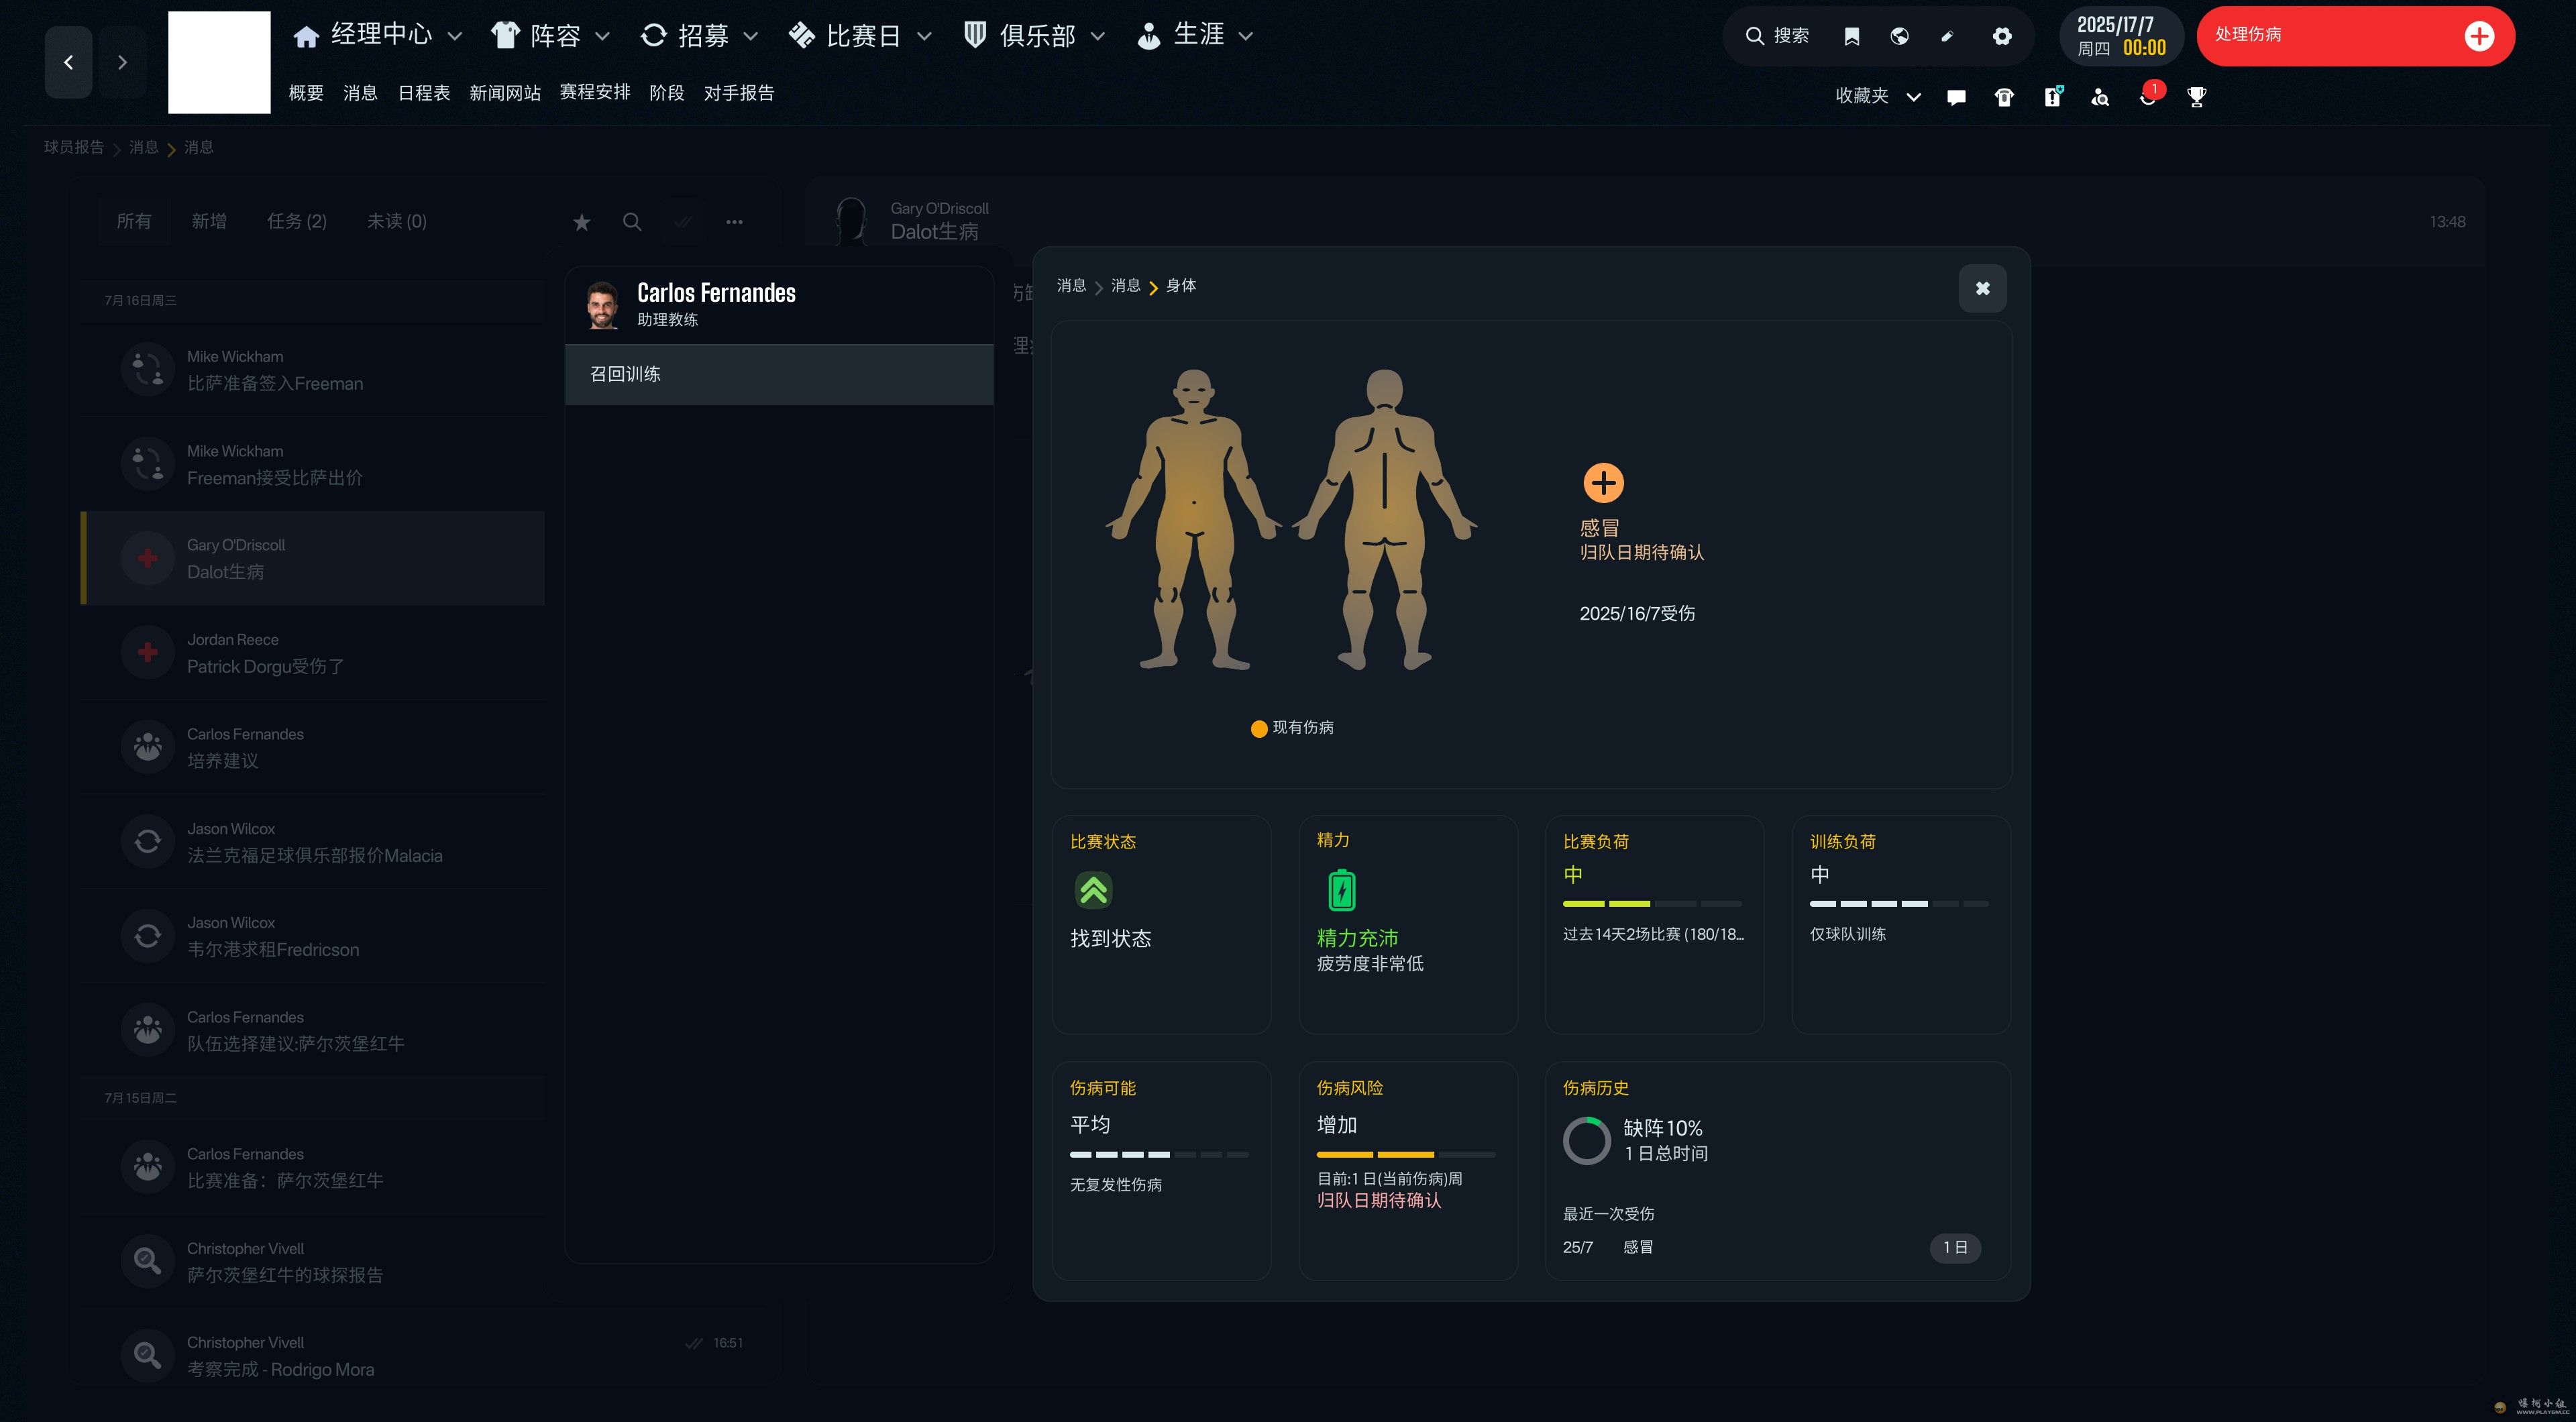This screenshot has width=2576, height=1422.
Task: Click the speech bubble messages icon
Action: click(1956, 97)
